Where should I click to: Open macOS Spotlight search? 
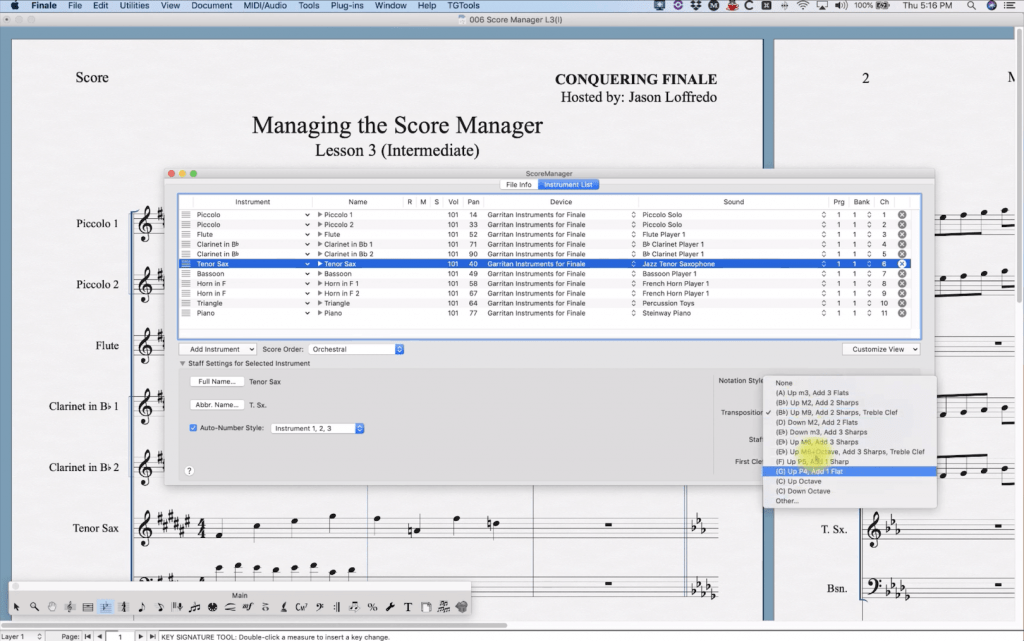(971, 5)
